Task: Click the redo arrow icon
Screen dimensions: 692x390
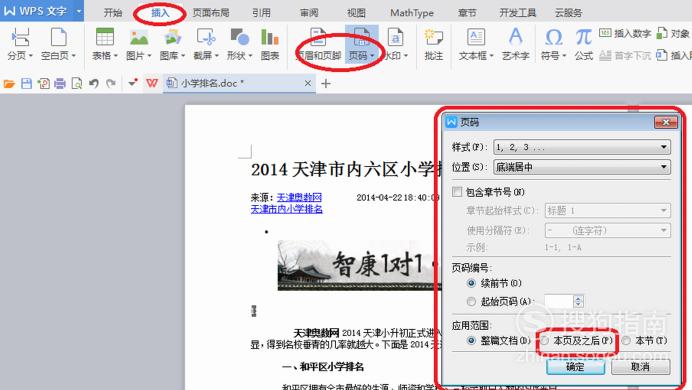Action: 111,83
